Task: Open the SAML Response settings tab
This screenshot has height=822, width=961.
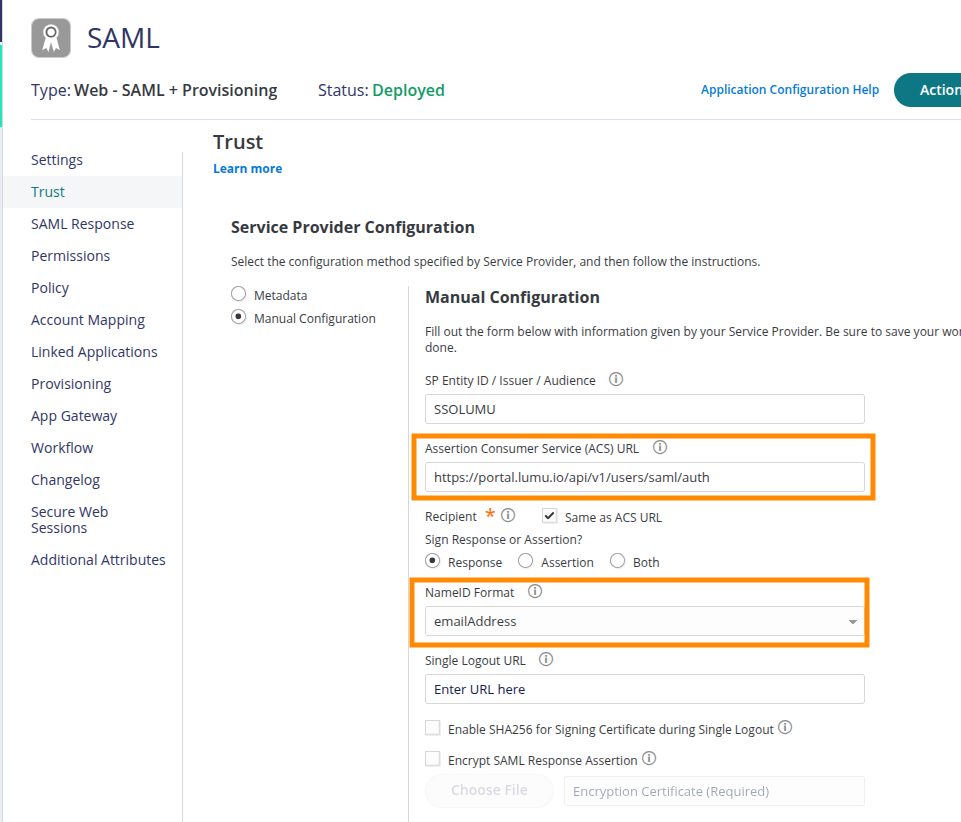Action: click(x=82, y=224)
